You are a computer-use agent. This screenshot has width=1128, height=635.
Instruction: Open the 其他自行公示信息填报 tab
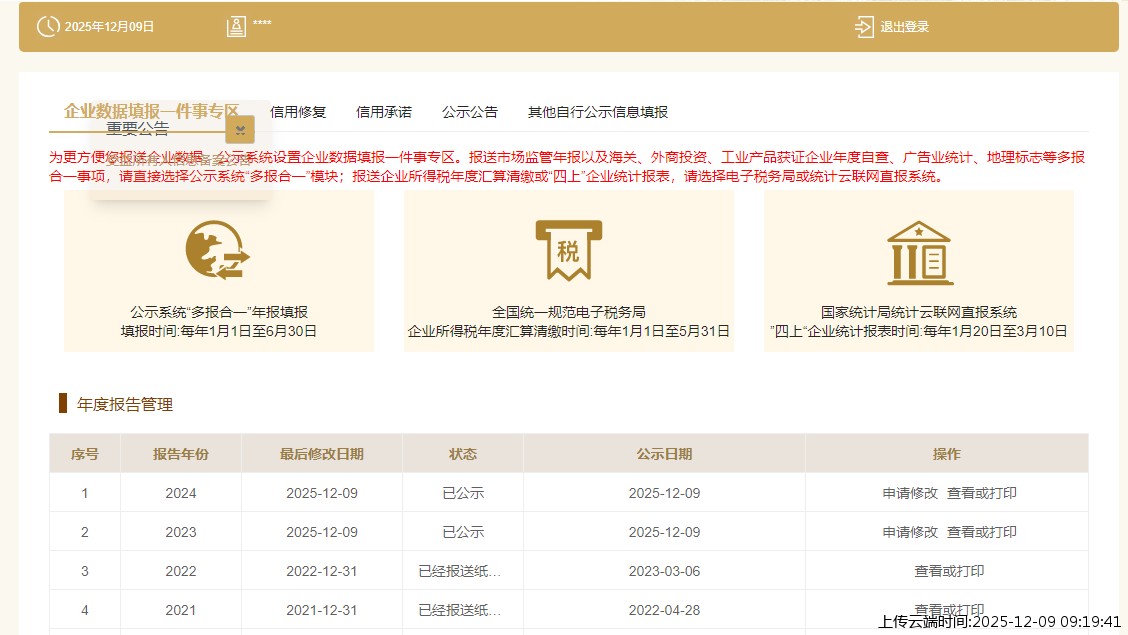[x=598, y=112]
